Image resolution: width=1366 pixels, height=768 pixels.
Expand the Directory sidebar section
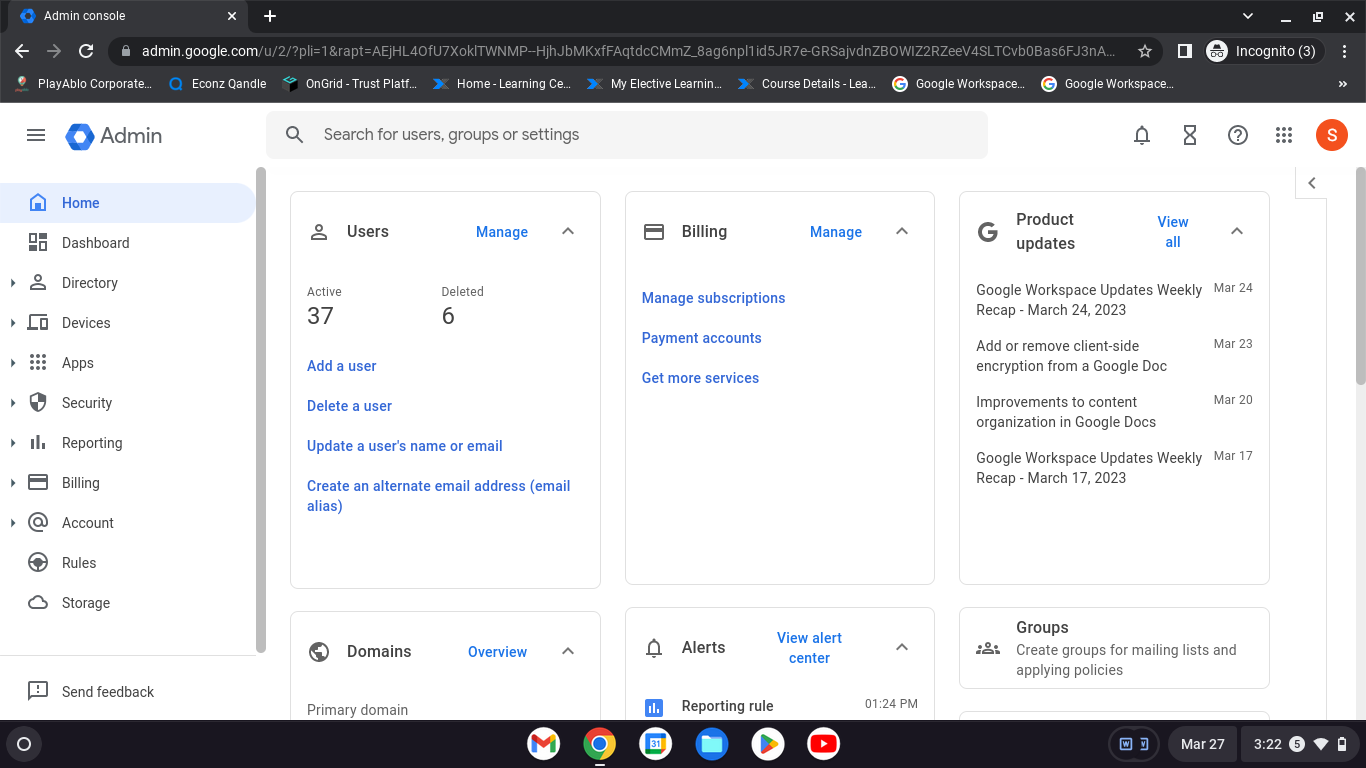[13, 283]
